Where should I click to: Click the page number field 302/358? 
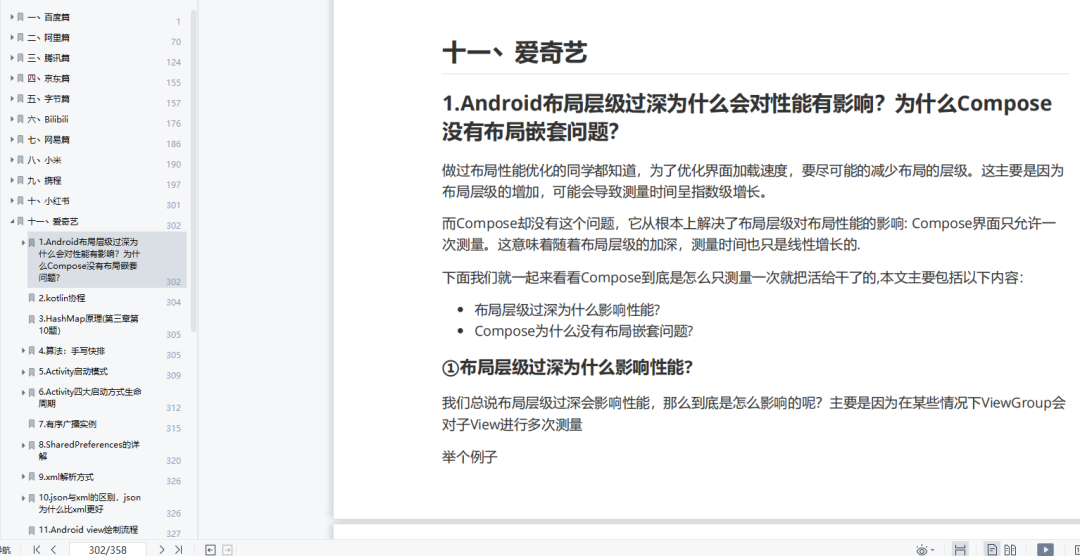click(107, 549)
